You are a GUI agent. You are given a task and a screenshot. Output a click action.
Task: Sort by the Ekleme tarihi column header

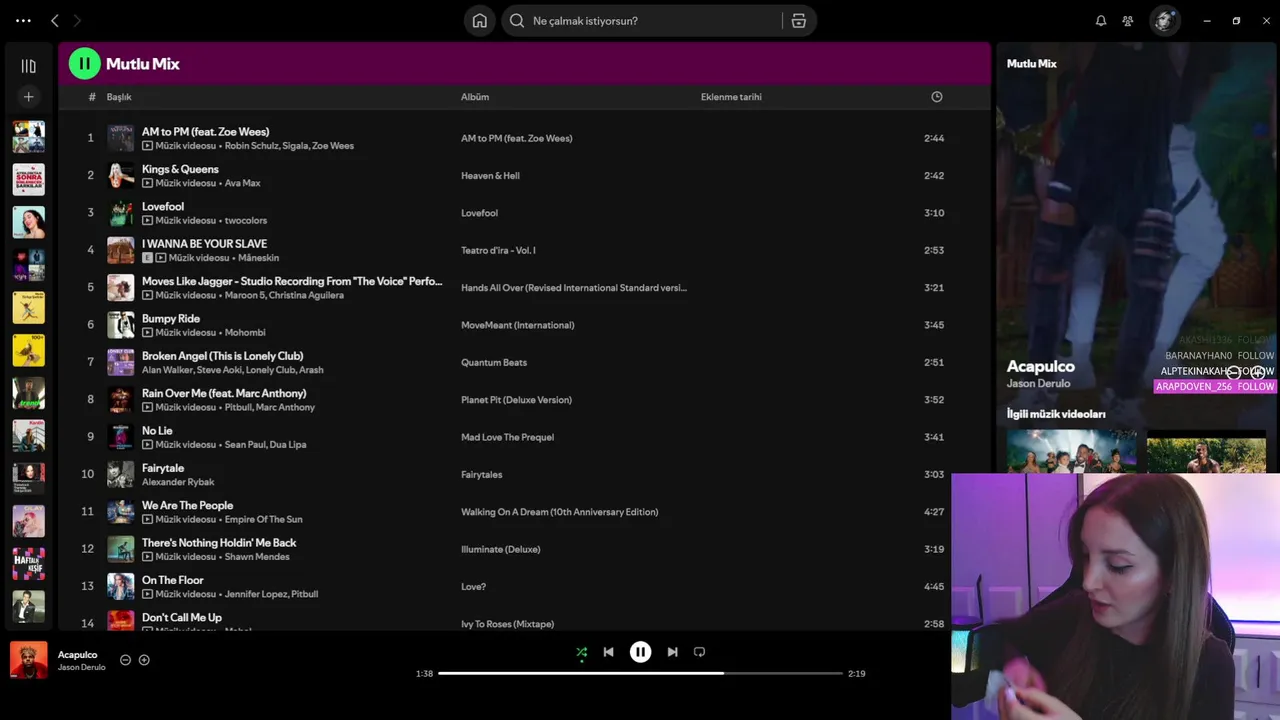pos(731,97)
